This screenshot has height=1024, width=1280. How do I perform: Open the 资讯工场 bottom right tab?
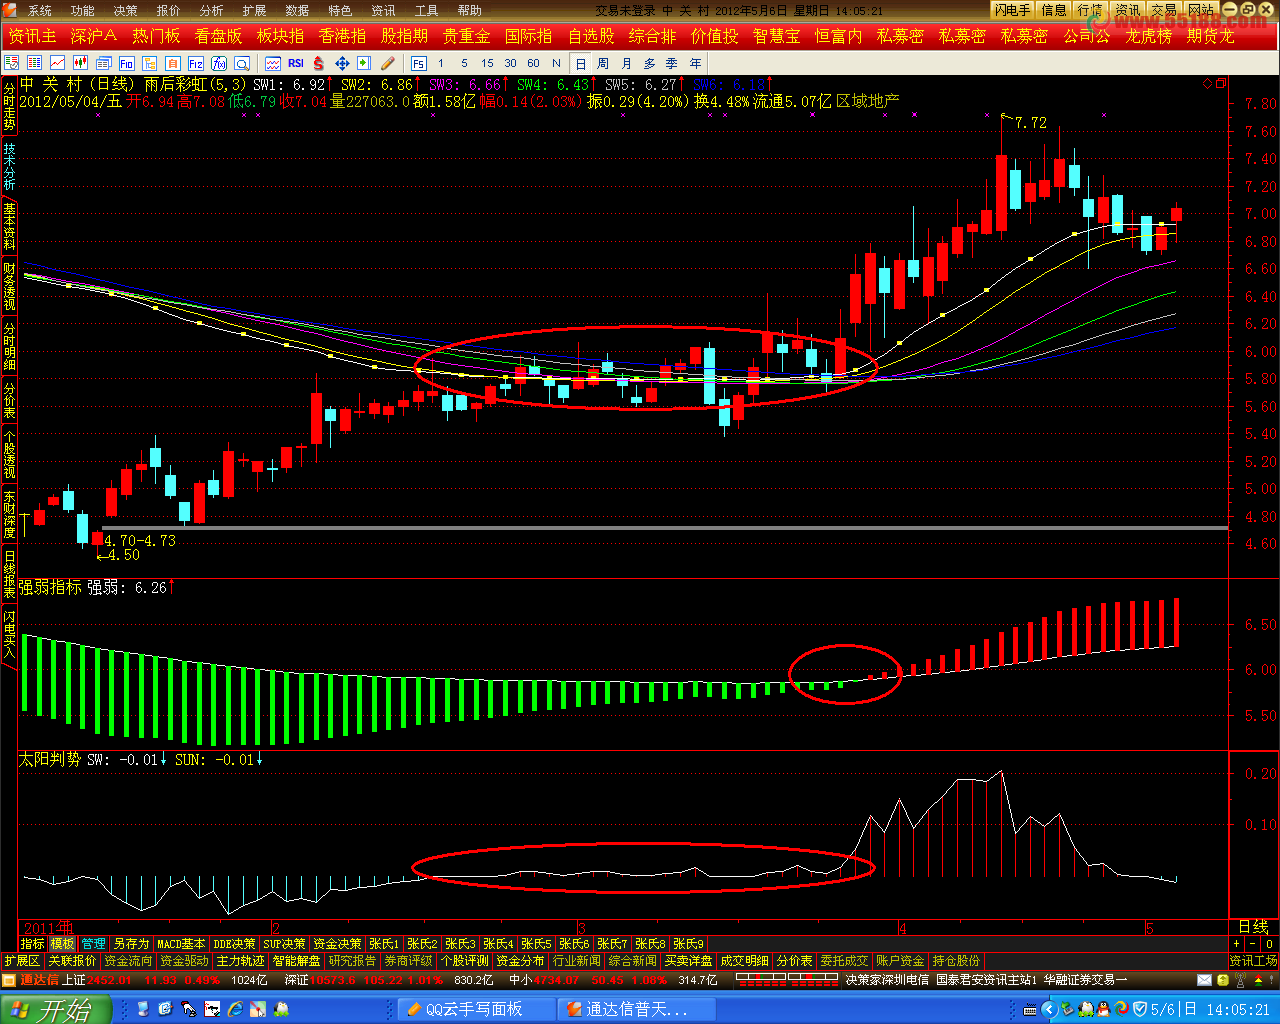coord(1253,961)
